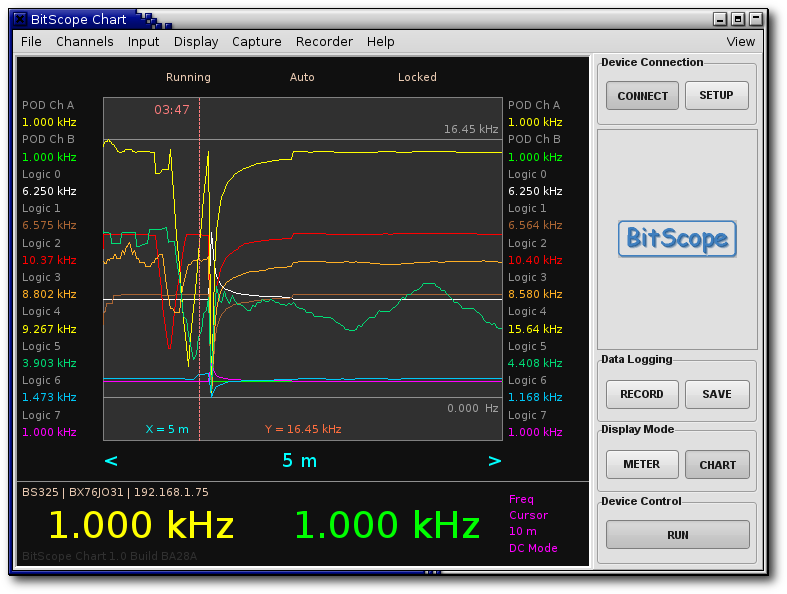The height and width of the screenshot is (594, 787).
Task: Click the BitScope logo icon
Action: 677,239
